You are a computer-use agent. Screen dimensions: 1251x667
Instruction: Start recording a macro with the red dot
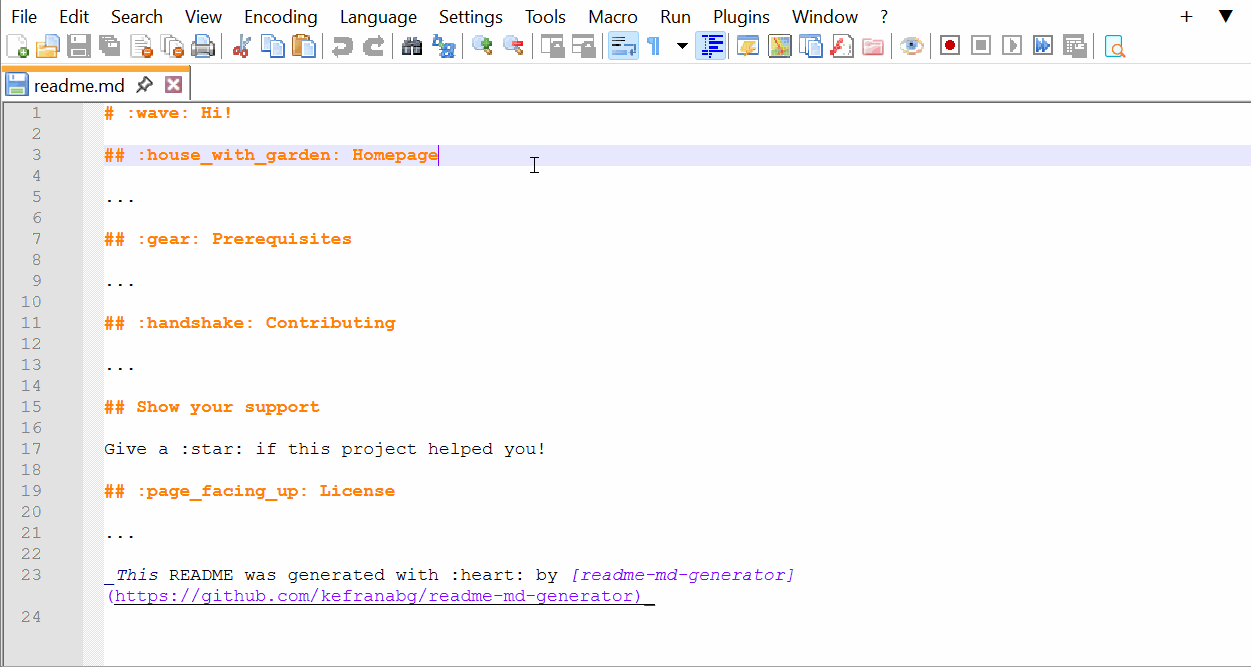point(950,45)
